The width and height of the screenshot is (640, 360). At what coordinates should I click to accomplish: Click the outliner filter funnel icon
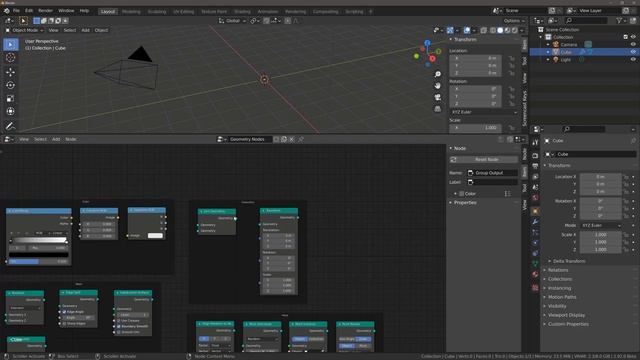pos(619,20)
